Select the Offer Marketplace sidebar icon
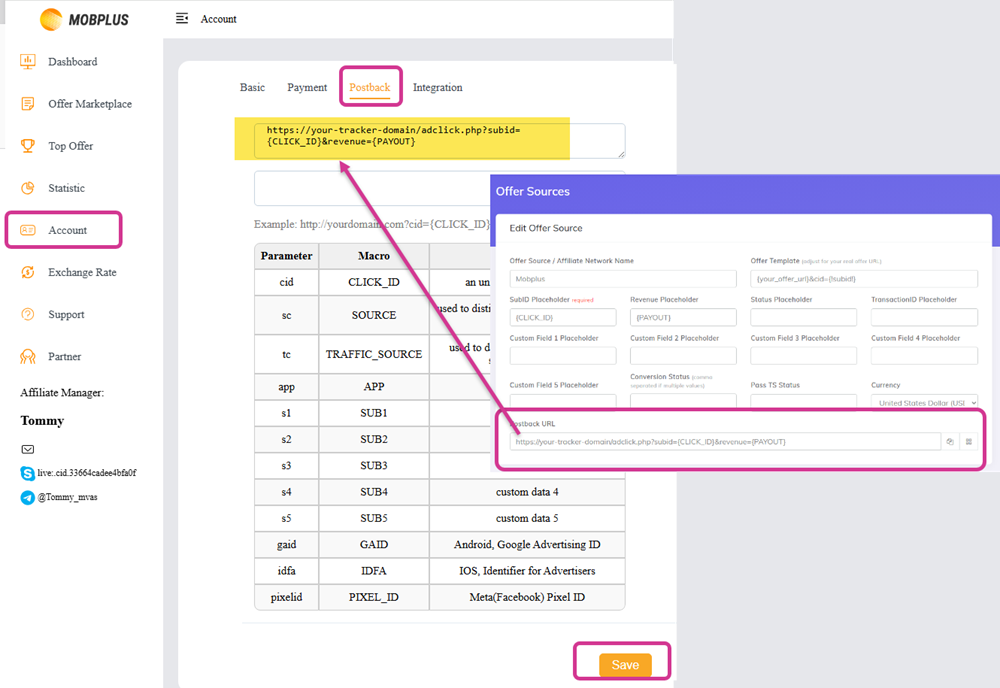1000x688 pixels. [29, 103]
